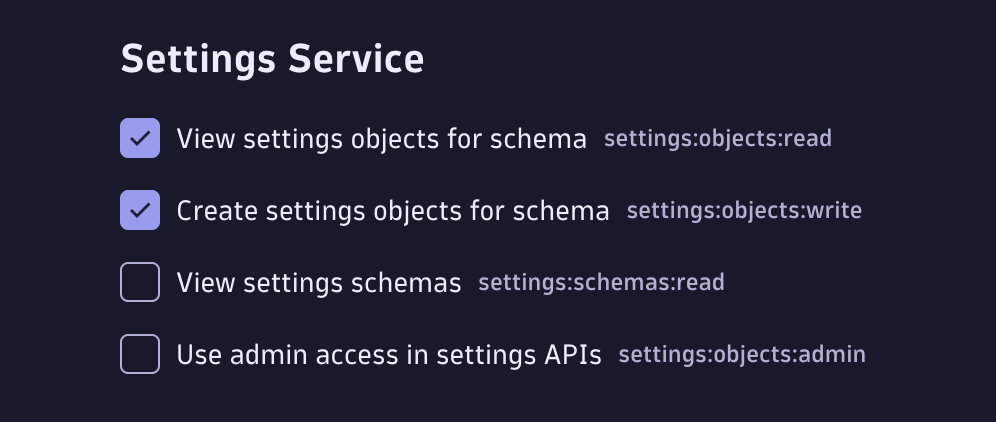Image resolution: width=996 pixels, height=422 pixels.
Task: Click the 'View settings objects for schema' label
Action: pos(381,139)
